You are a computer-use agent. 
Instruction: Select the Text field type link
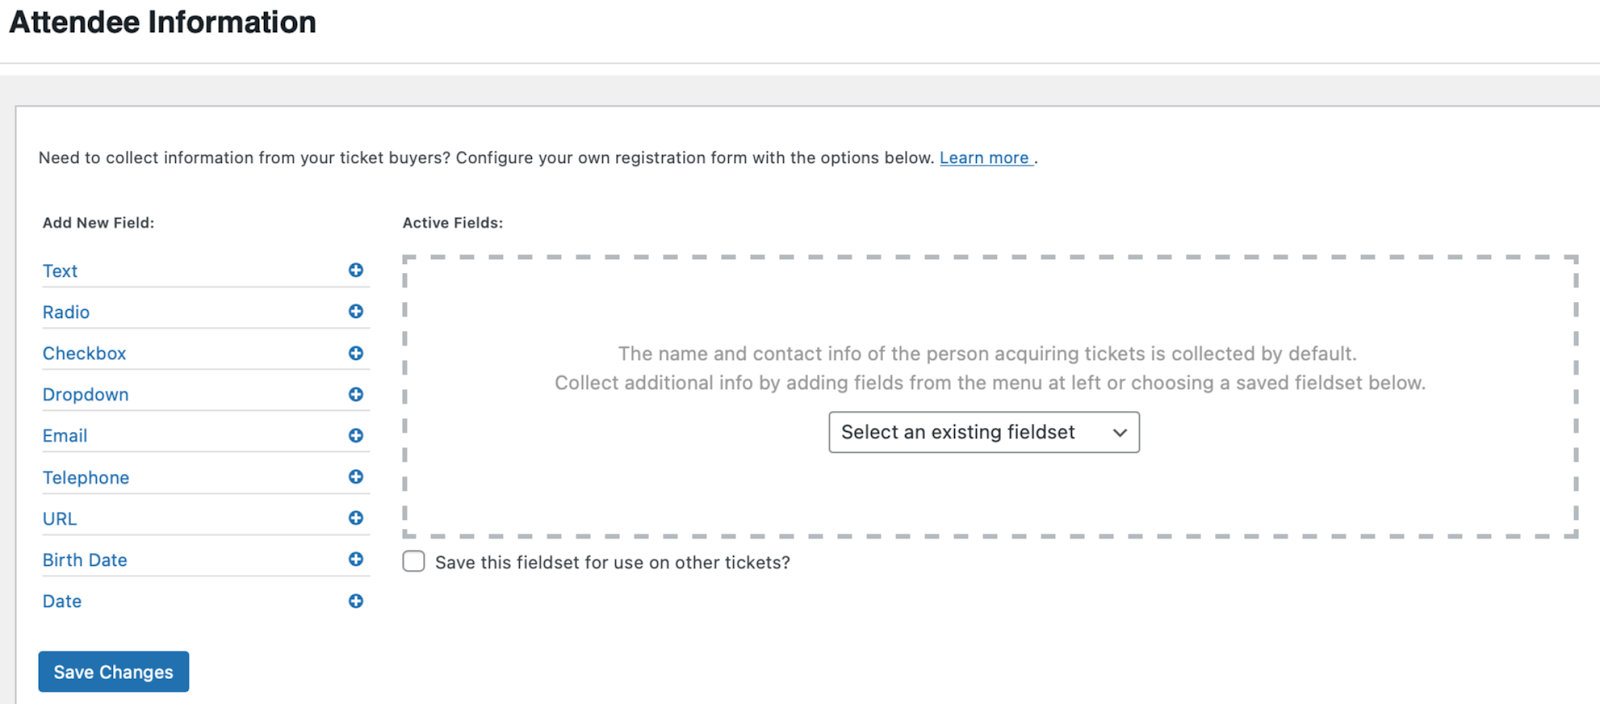[60, 271]
